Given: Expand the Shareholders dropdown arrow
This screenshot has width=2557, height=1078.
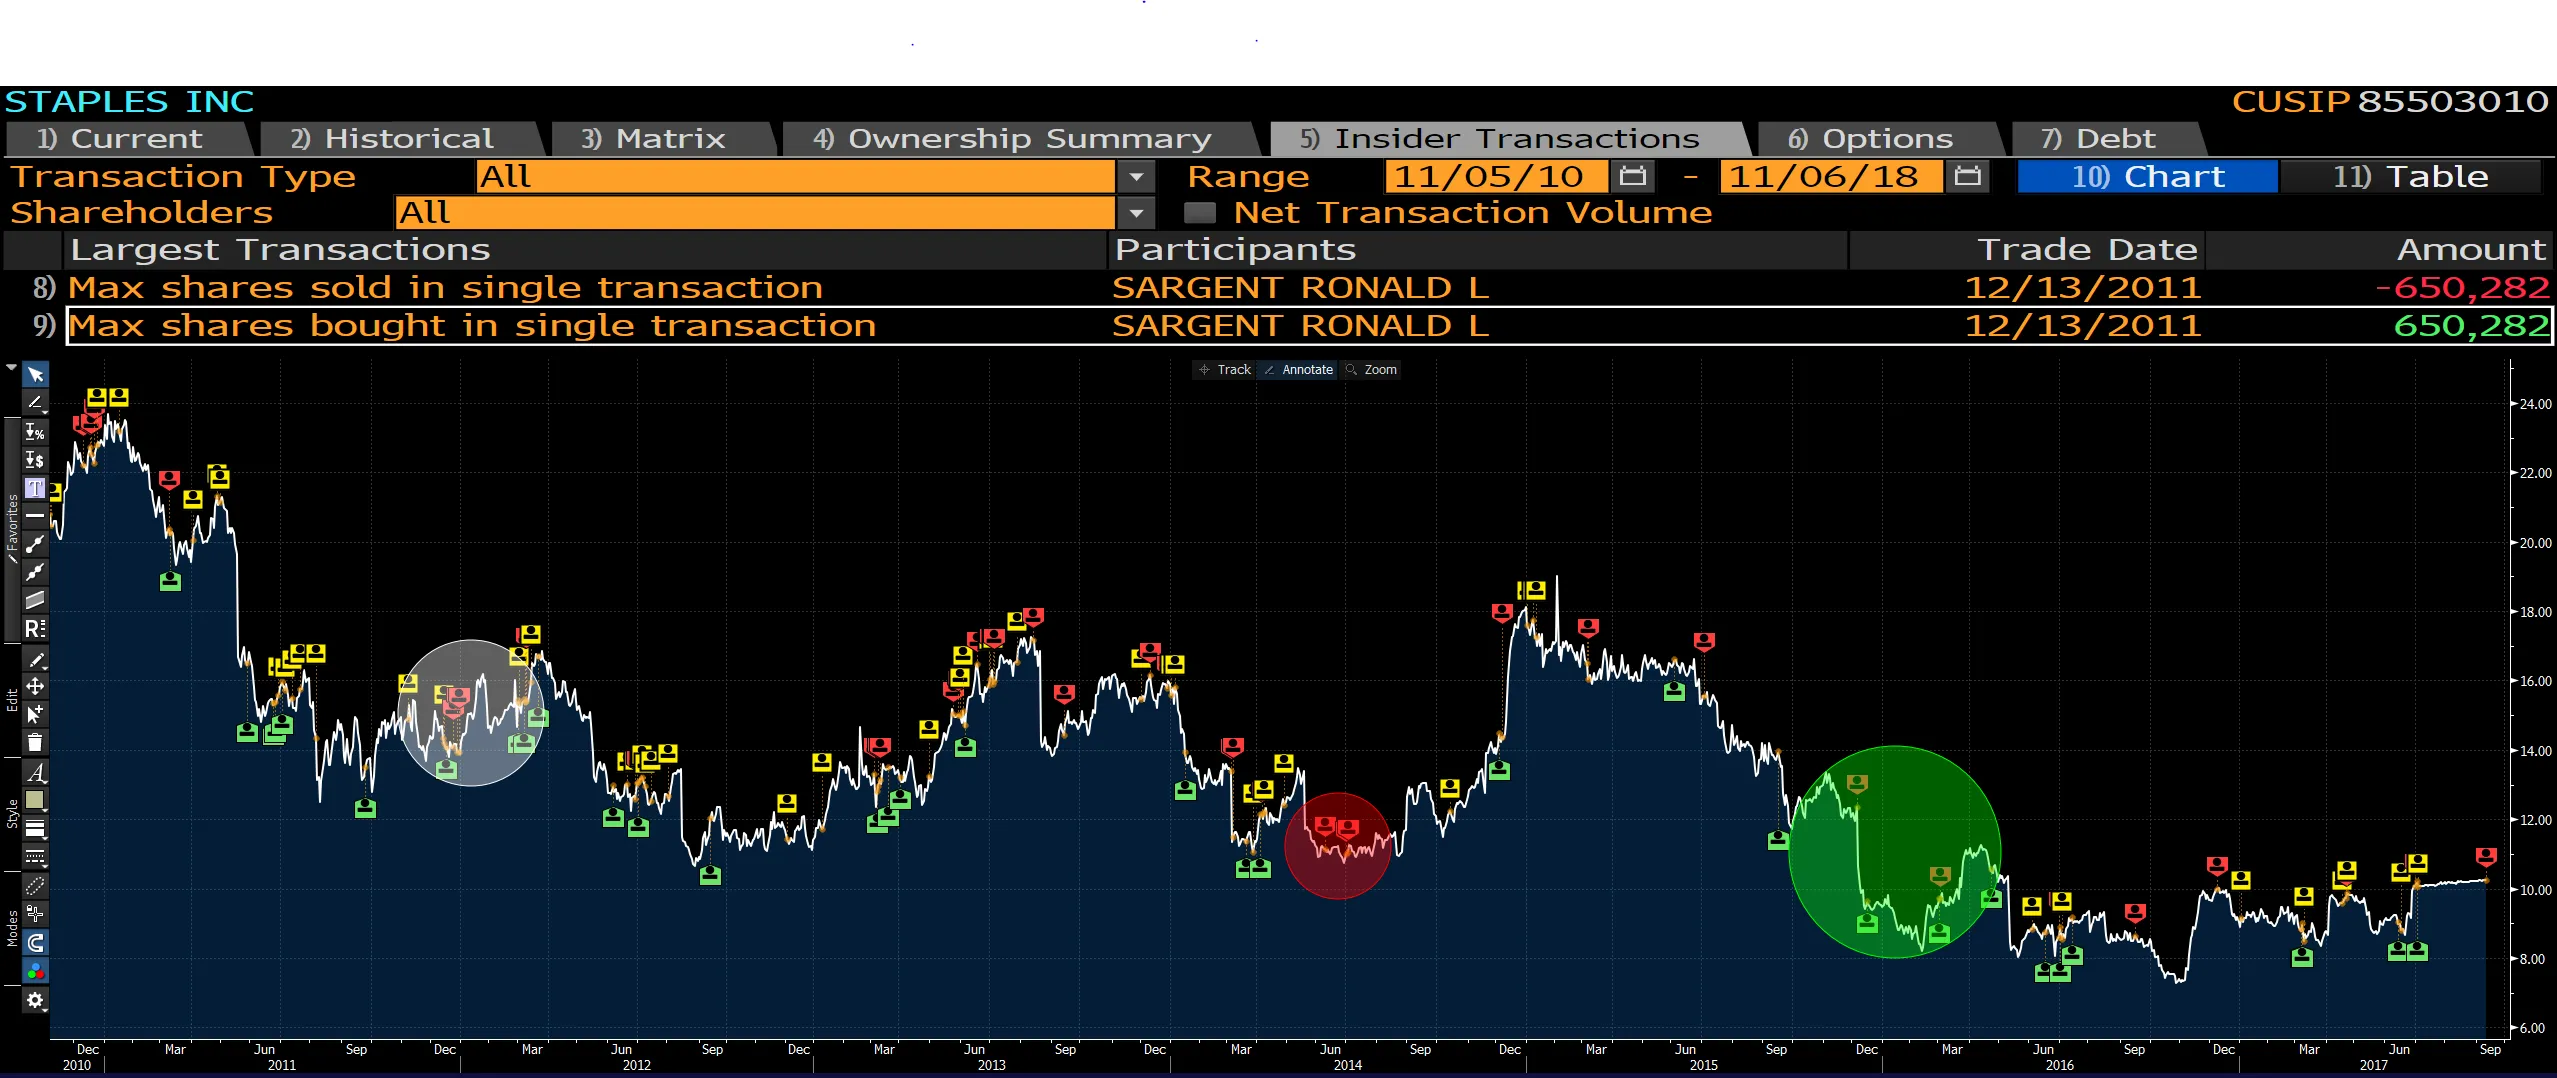Looking at the screenshot, I should click(x=1136, y=213).
